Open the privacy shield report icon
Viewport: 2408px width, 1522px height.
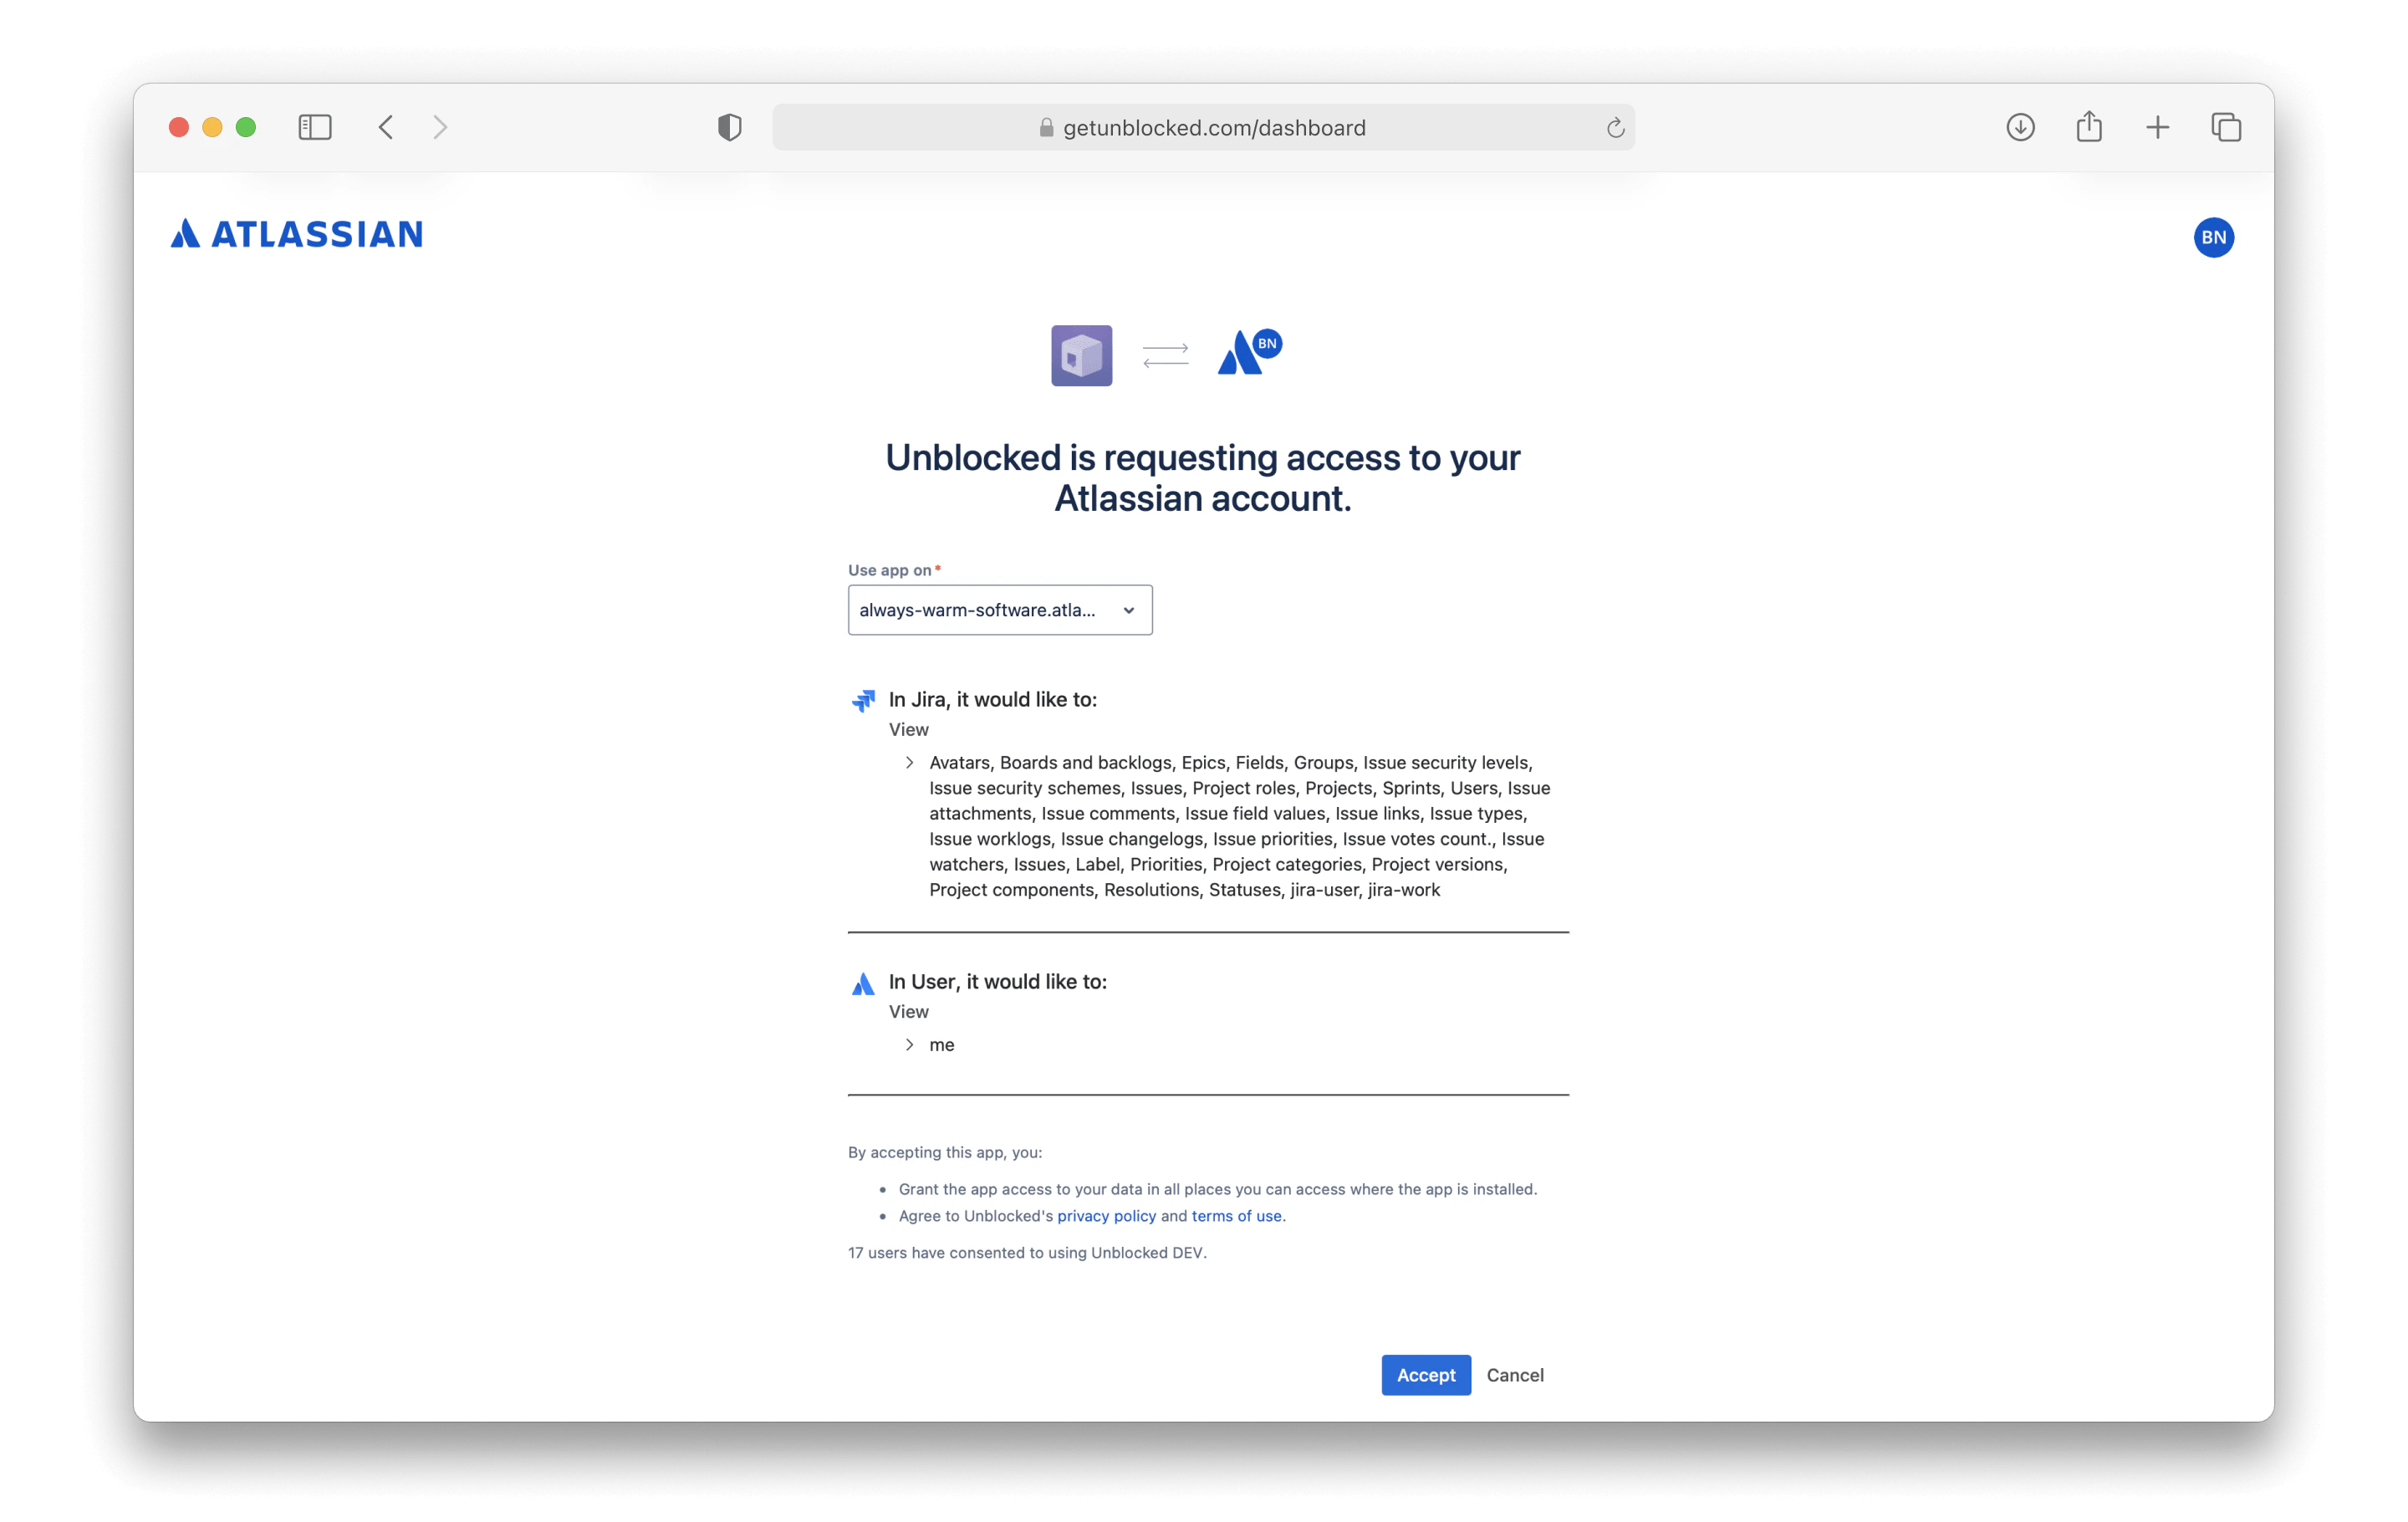[730, 127]
